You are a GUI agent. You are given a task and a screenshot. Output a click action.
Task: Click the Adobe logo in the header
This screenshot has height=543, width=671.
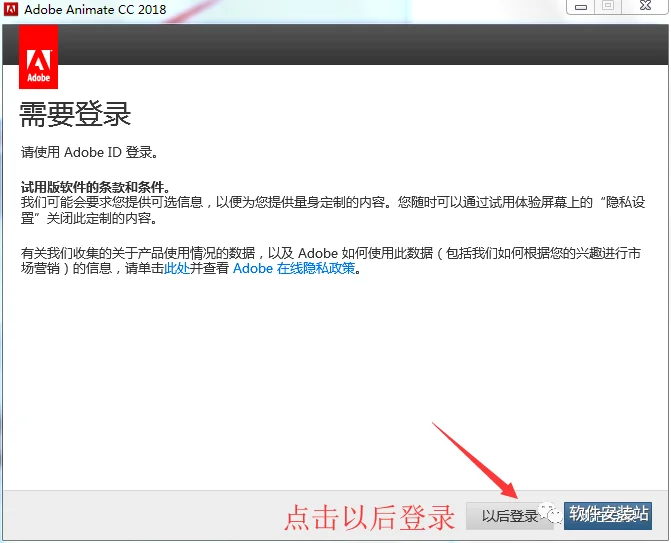pyautogui.click(x=39, y=57)
